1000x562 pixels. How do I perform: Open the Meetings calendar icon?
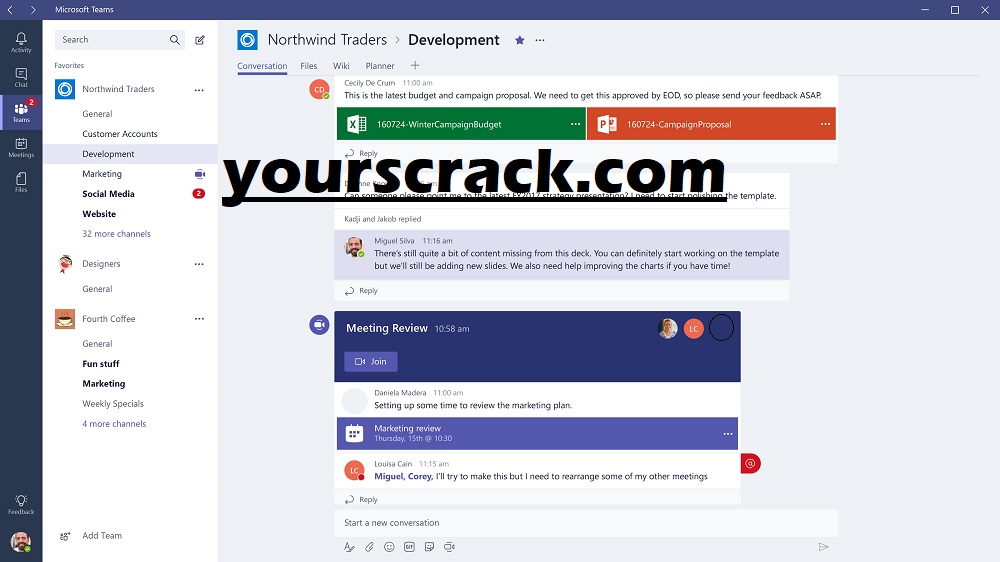(21, 147)
